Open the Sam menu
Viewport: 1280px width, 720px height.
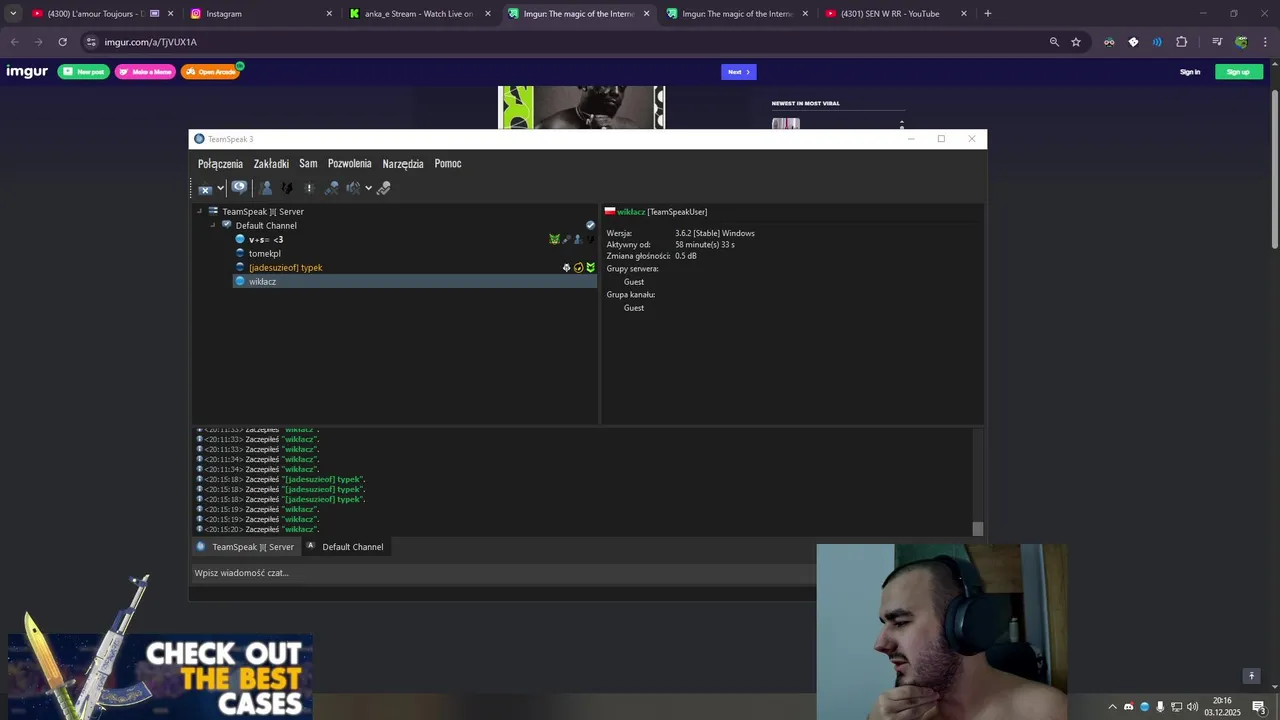pyautogui.click(x=308, y=164)
